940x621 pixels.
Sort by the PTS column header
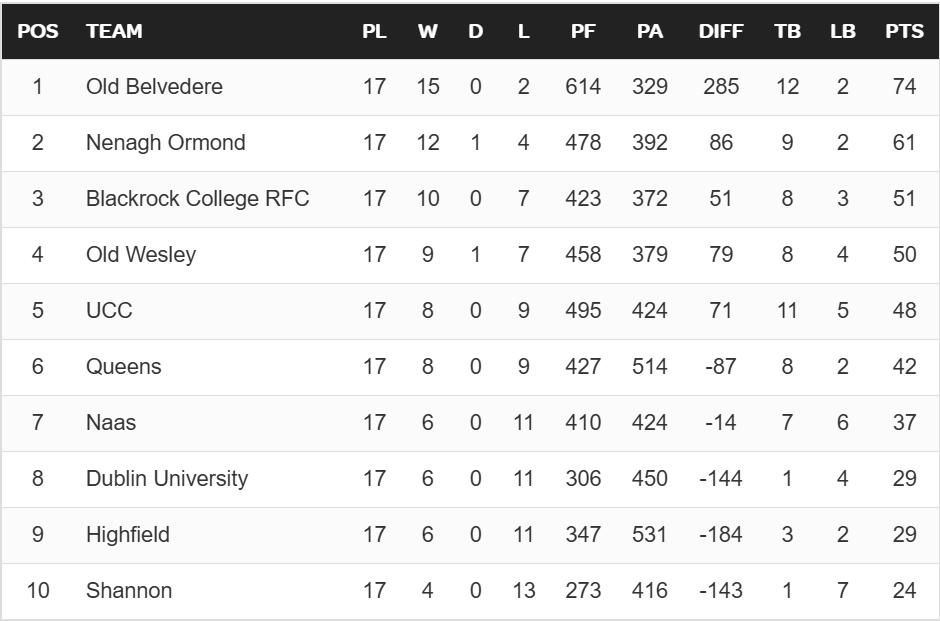pos(904,31)
